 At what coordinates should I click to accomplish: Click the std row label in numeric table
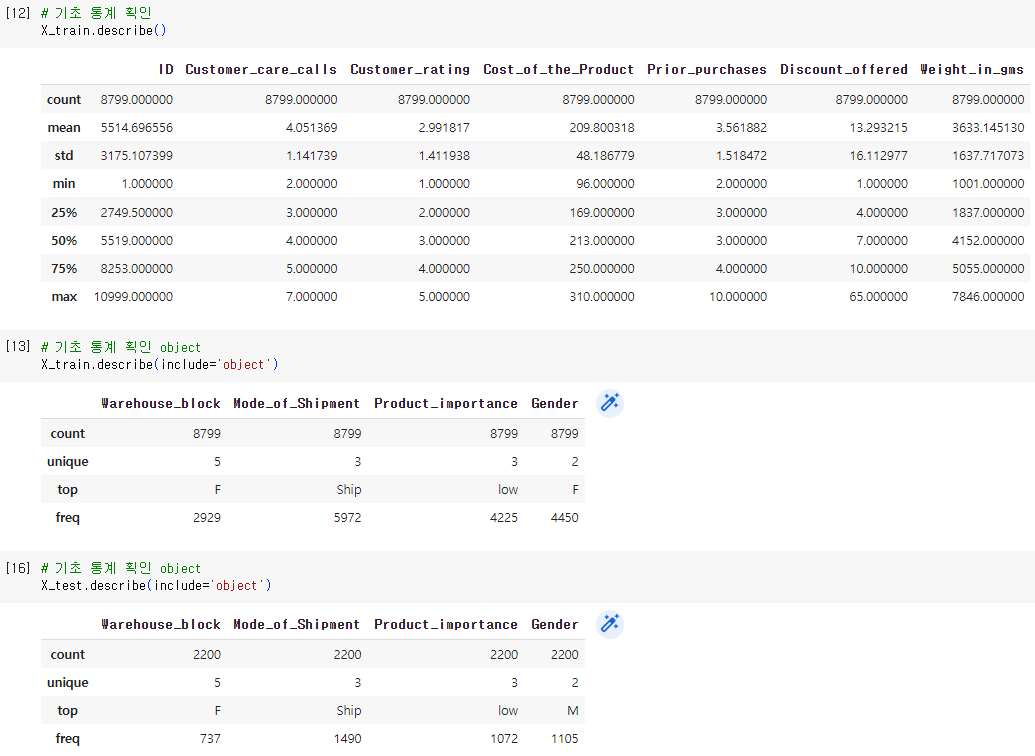point(64,156)
